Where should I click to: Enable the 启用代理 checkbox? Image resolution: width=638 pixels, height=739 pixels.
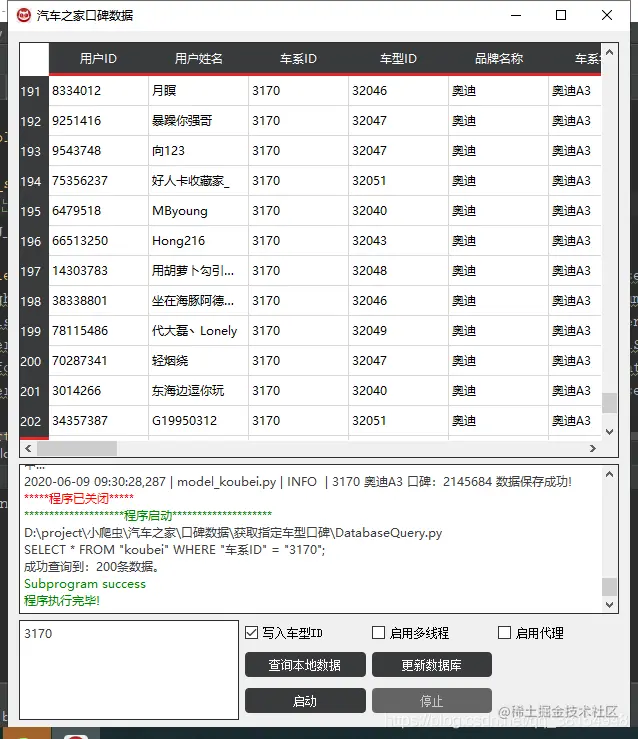coord(504,632)
